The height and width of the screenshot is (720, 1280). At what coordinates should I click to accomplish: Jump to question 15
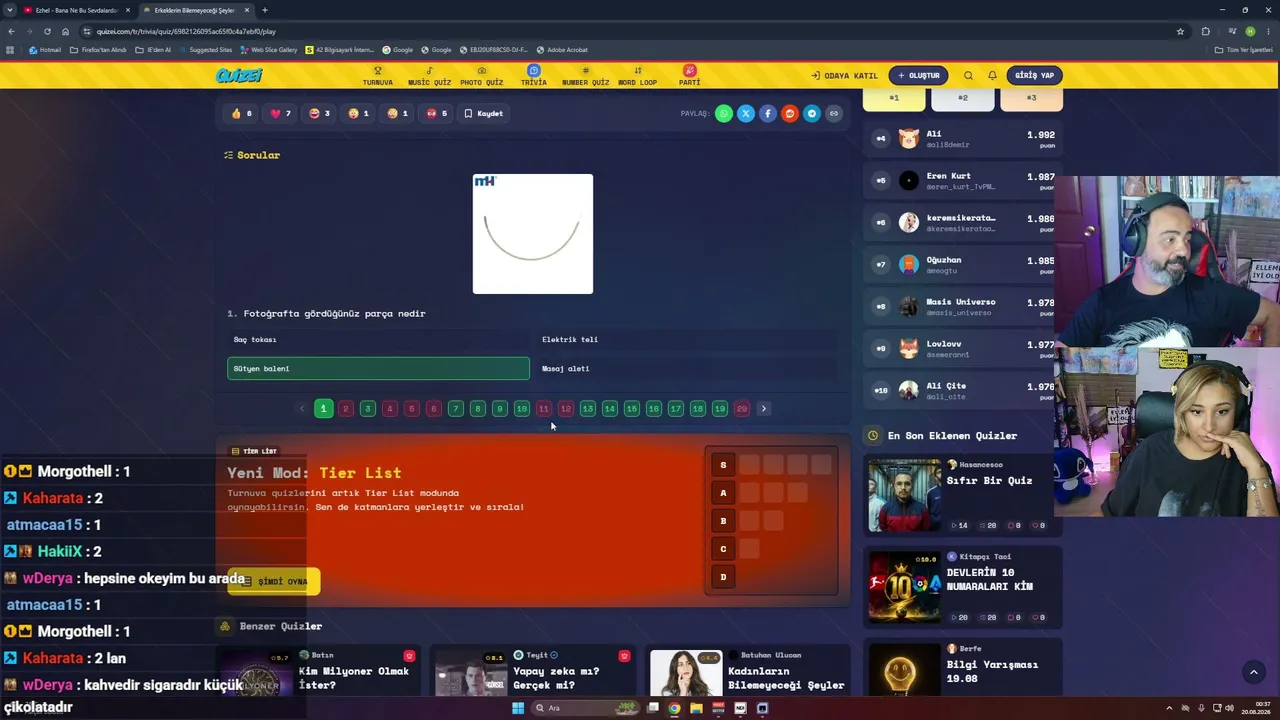pos(632,409)
